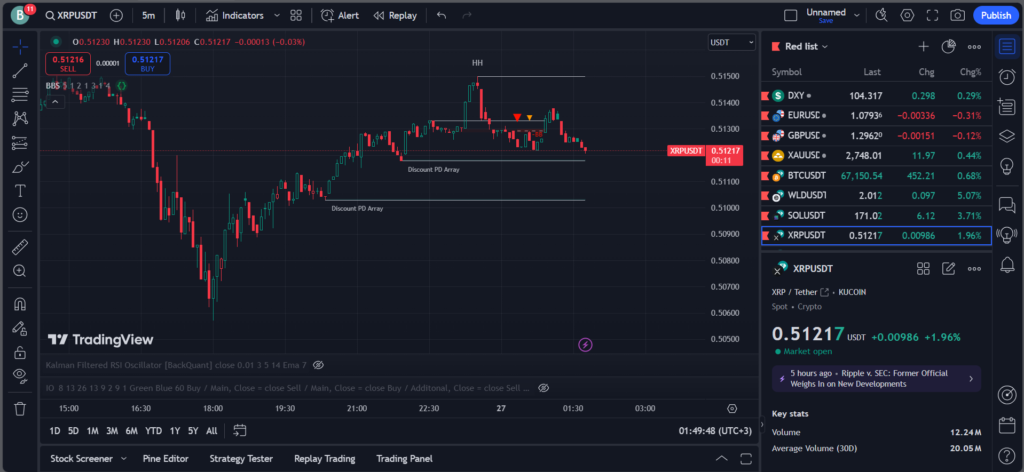Change the 5m chart interval
This screenshot has width=1024, height=472.
coord(148,15)
